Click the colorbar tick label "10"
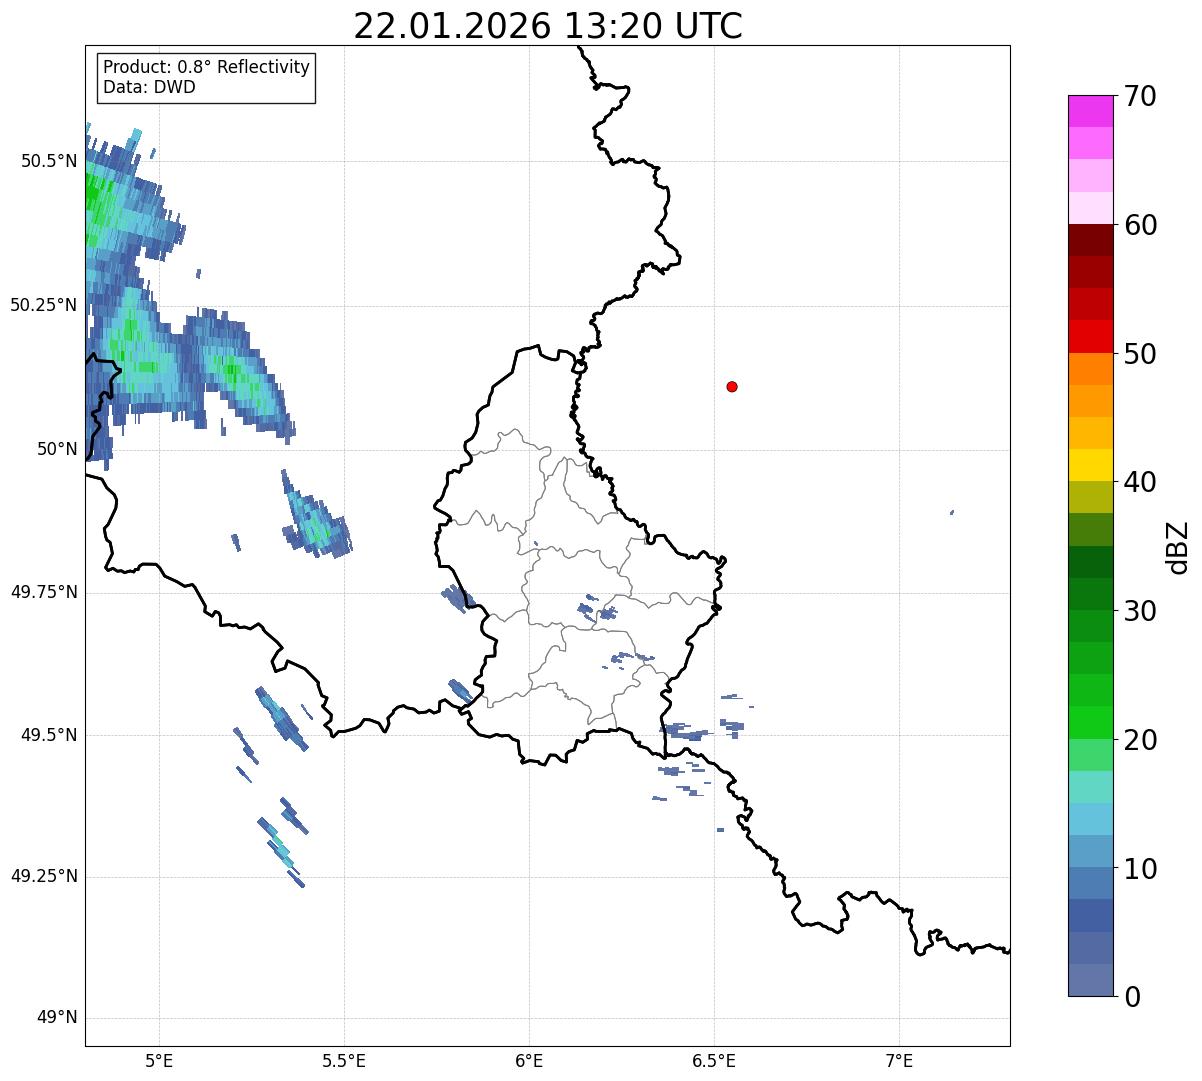 1140,869
